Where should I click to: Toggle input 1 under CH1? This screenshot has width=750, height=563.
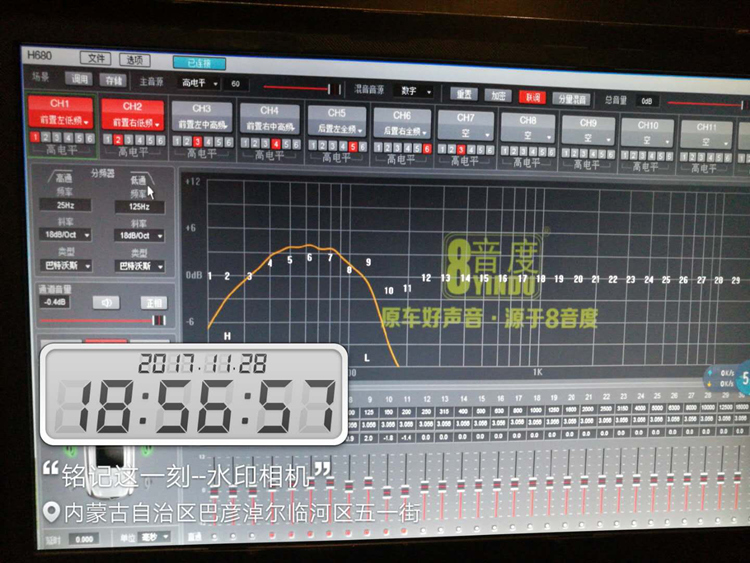pos(34,137)
